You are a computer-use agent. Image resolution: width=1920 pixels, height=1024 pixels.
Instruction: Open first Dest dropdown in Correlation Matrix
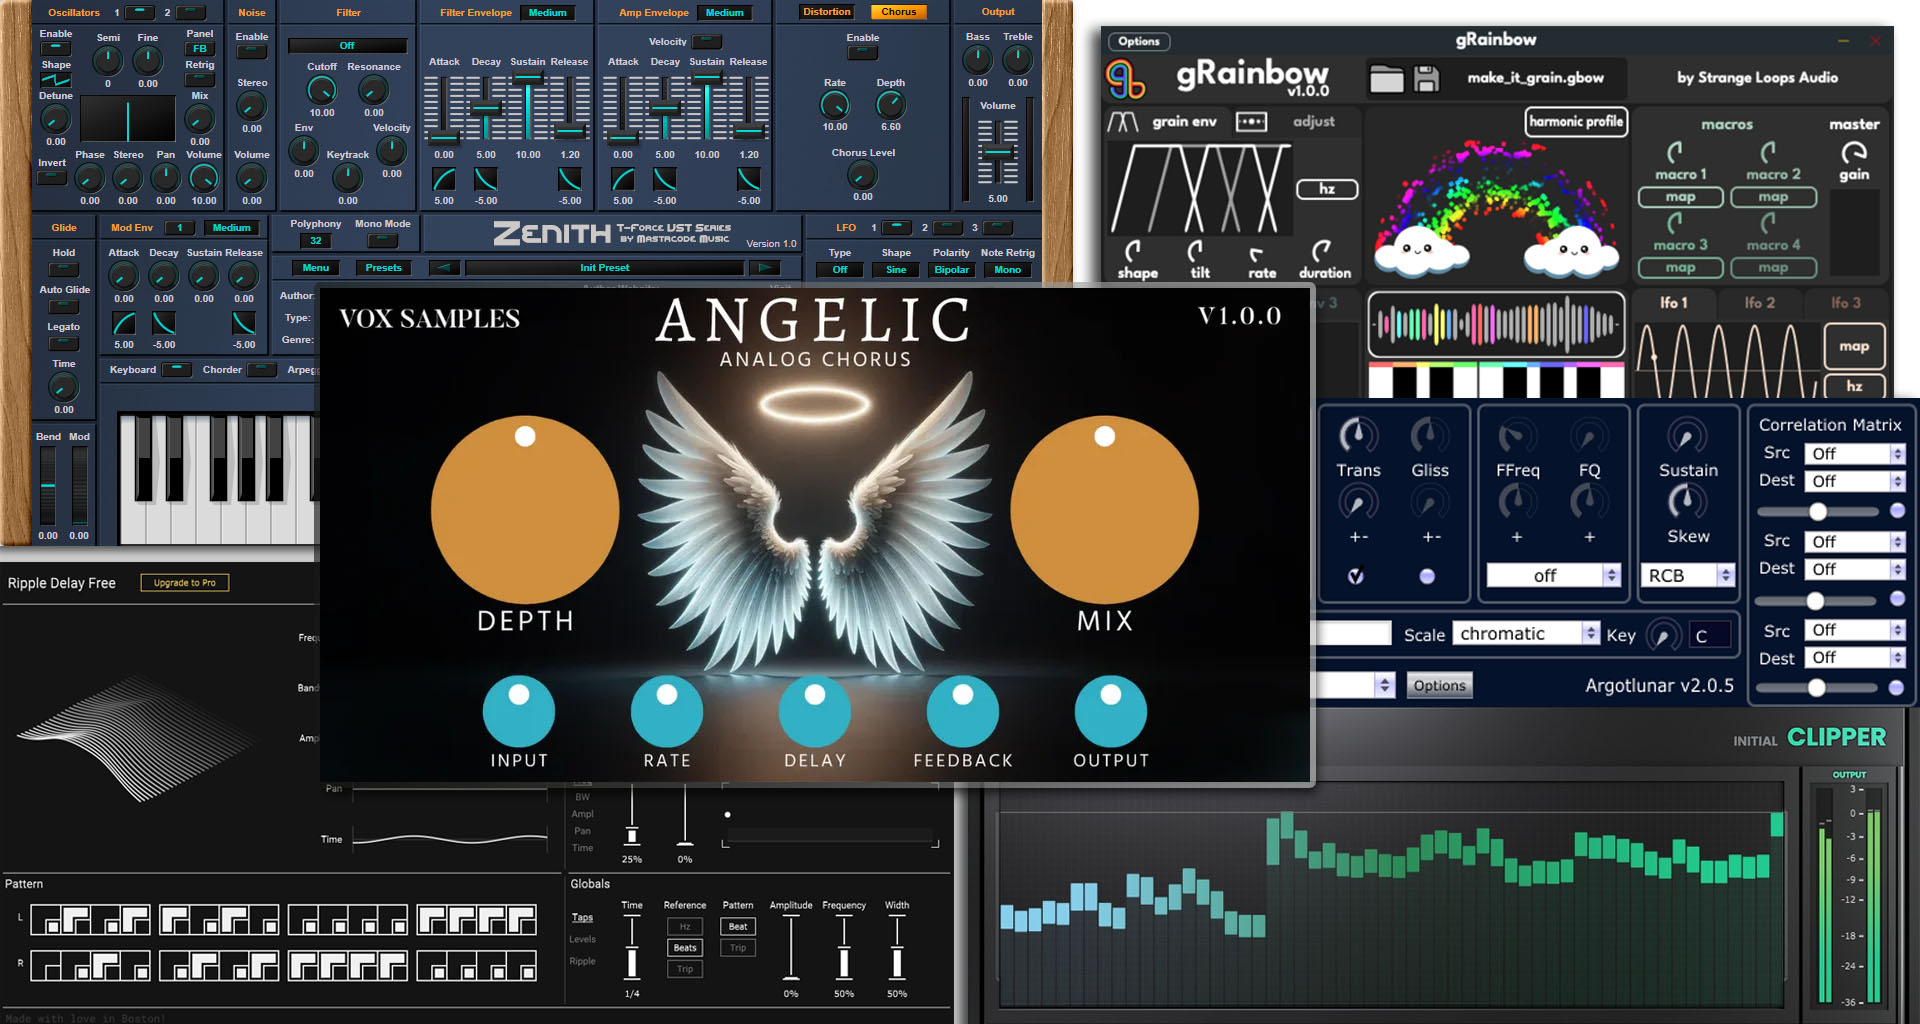point(1855,482)
